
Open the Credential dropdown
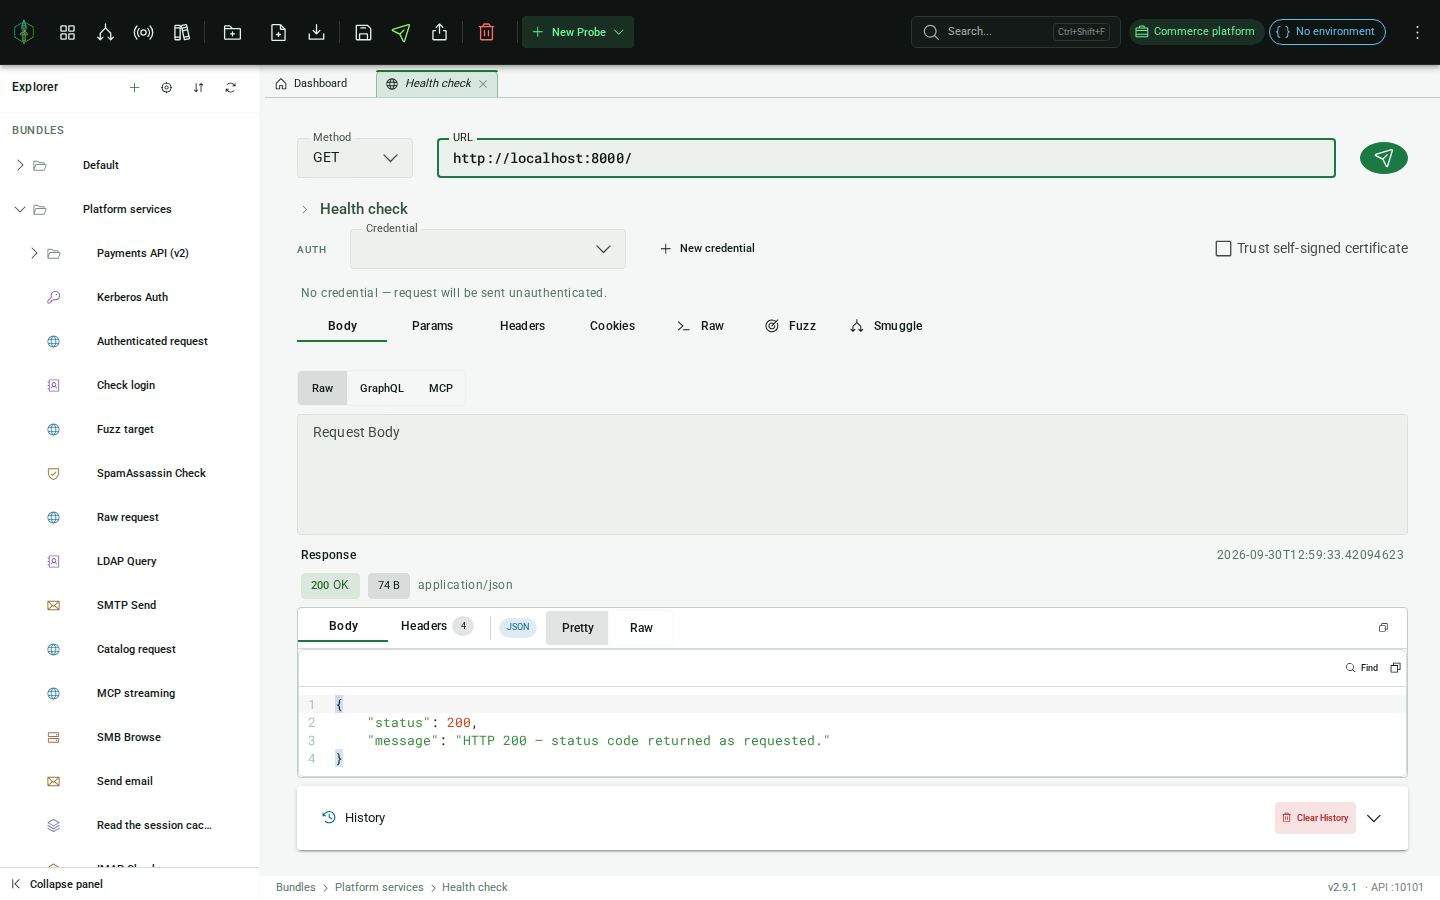tap(488, 249)
